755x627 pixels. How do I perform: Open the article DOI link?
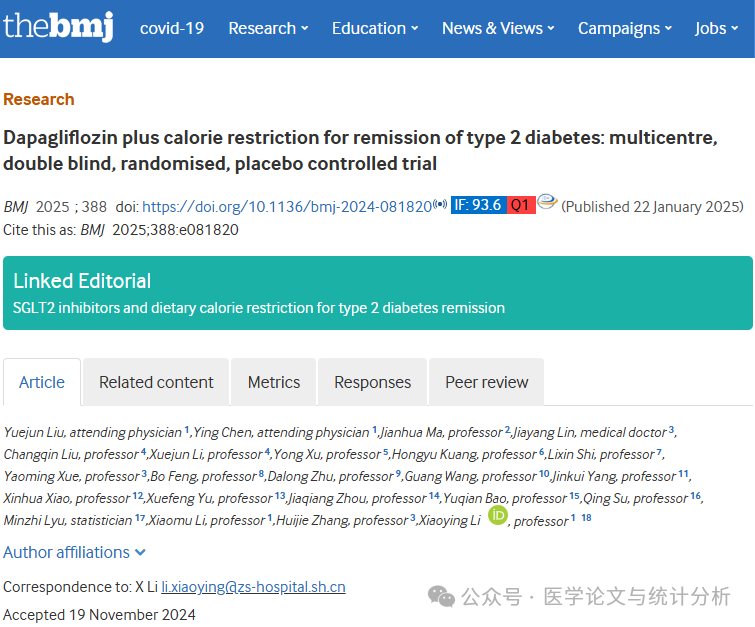(286, 207)
